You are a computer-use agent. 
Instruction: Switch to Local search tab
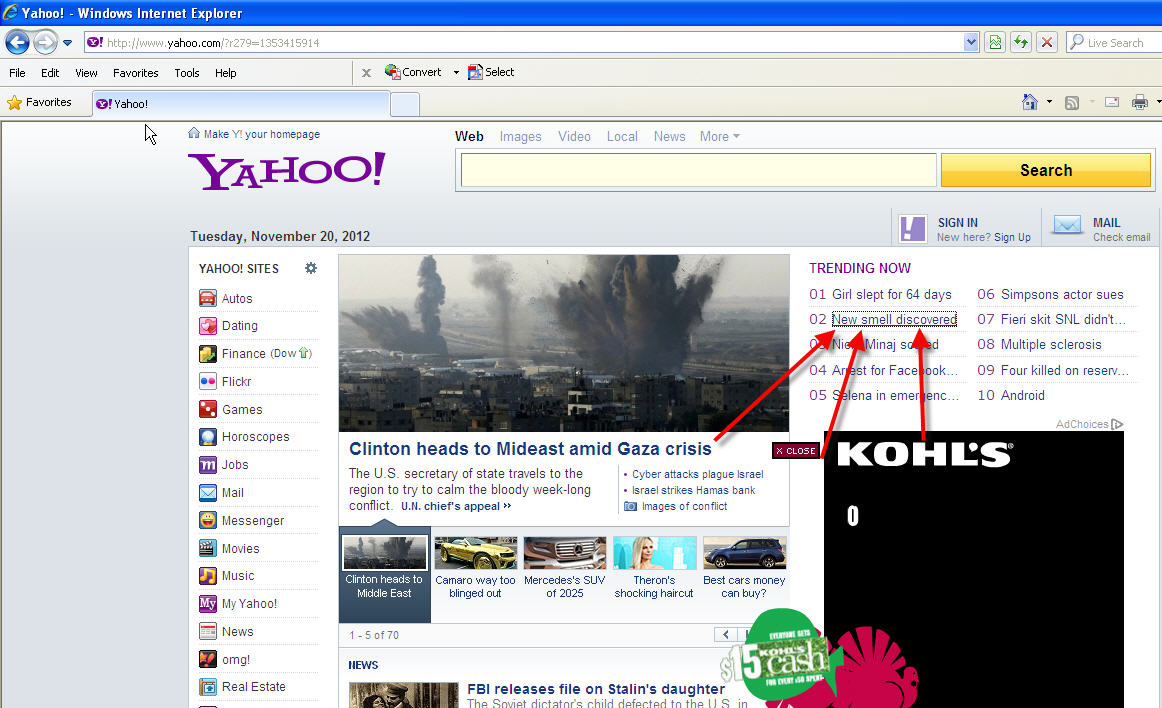(622, 136)
